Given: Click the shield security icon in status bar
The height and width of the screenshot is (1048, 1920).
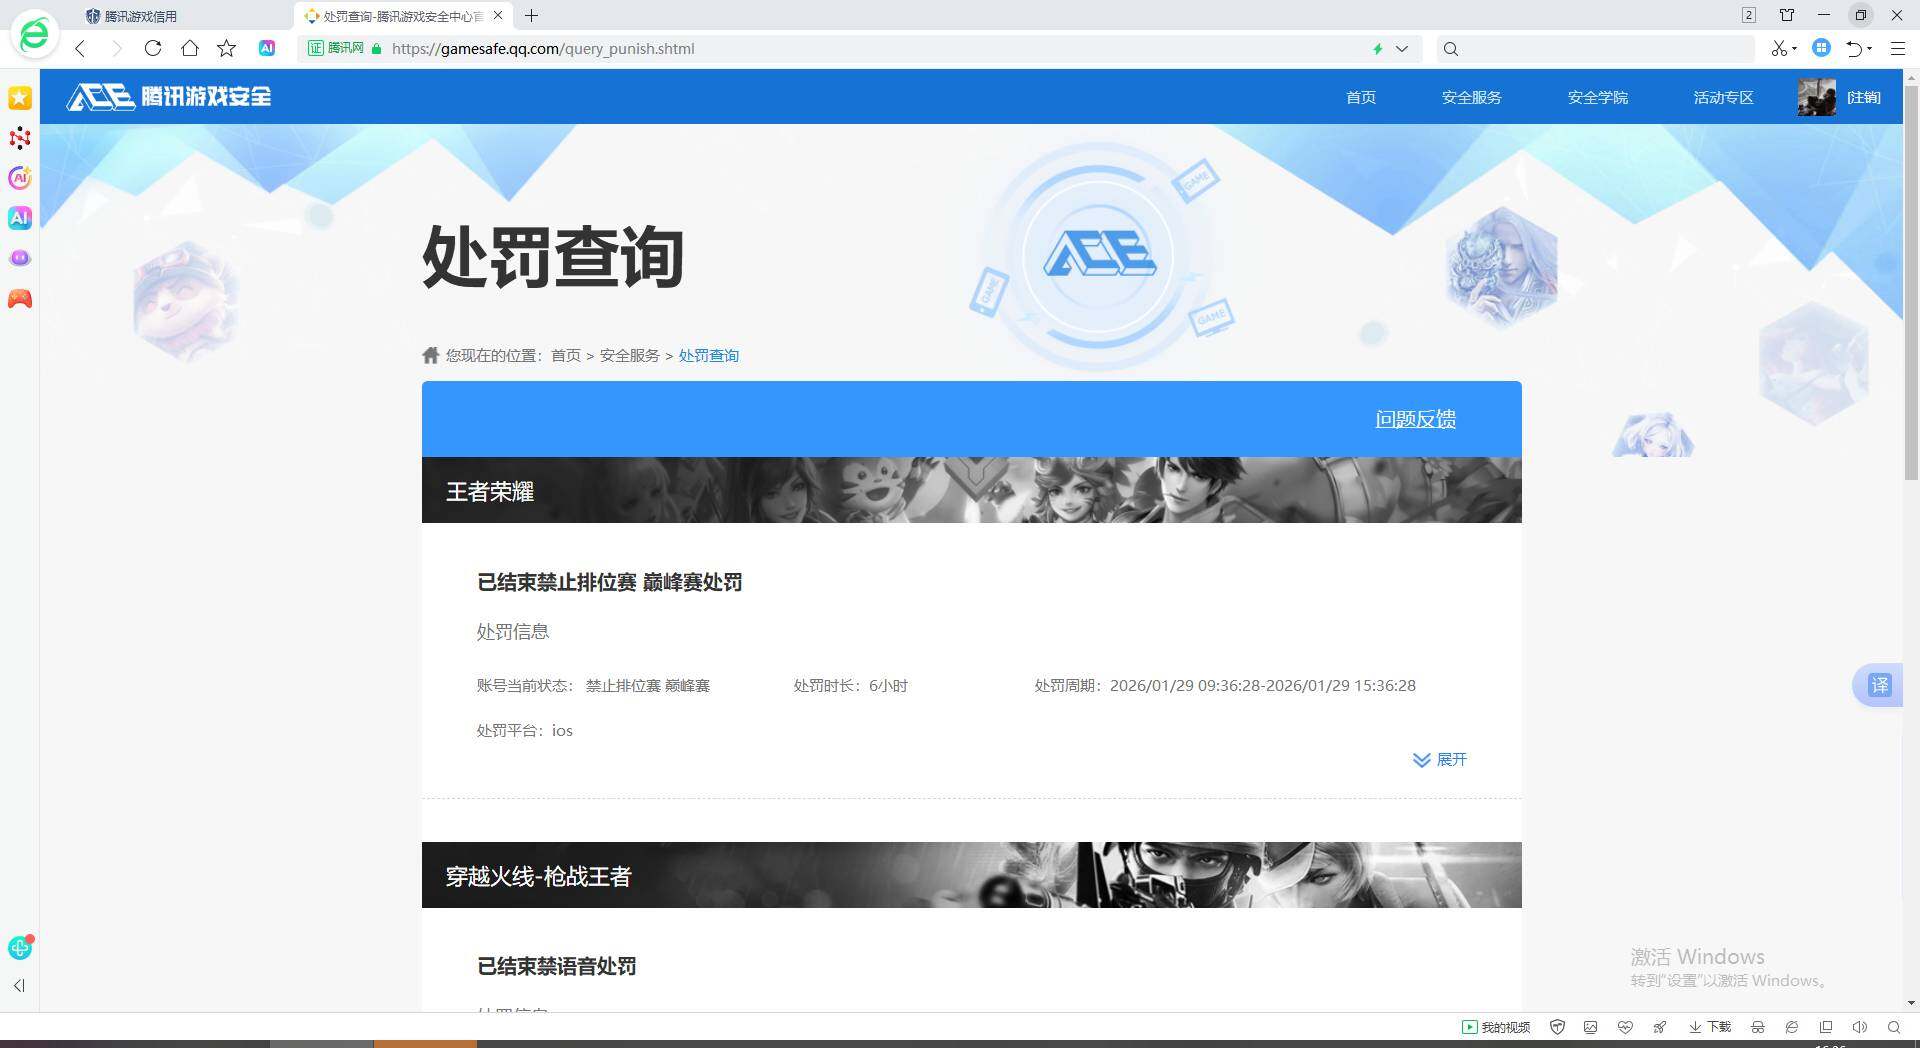Looking at the screenshot, I should 1557,1027.
